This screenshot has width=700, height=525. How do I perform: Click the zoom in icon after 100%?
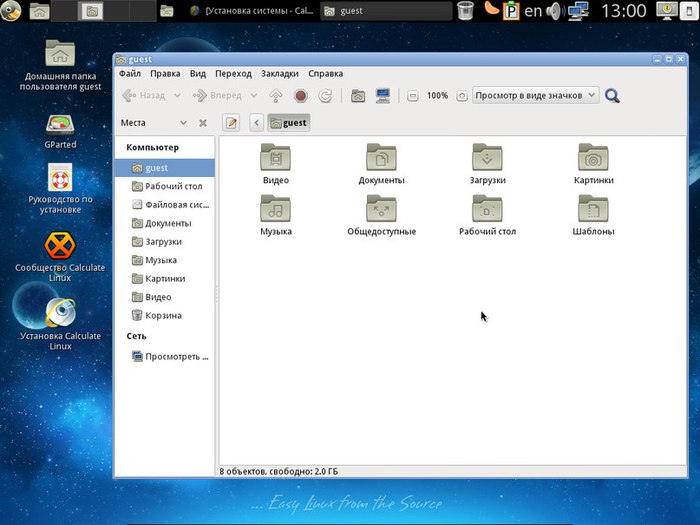click(461, 96)
